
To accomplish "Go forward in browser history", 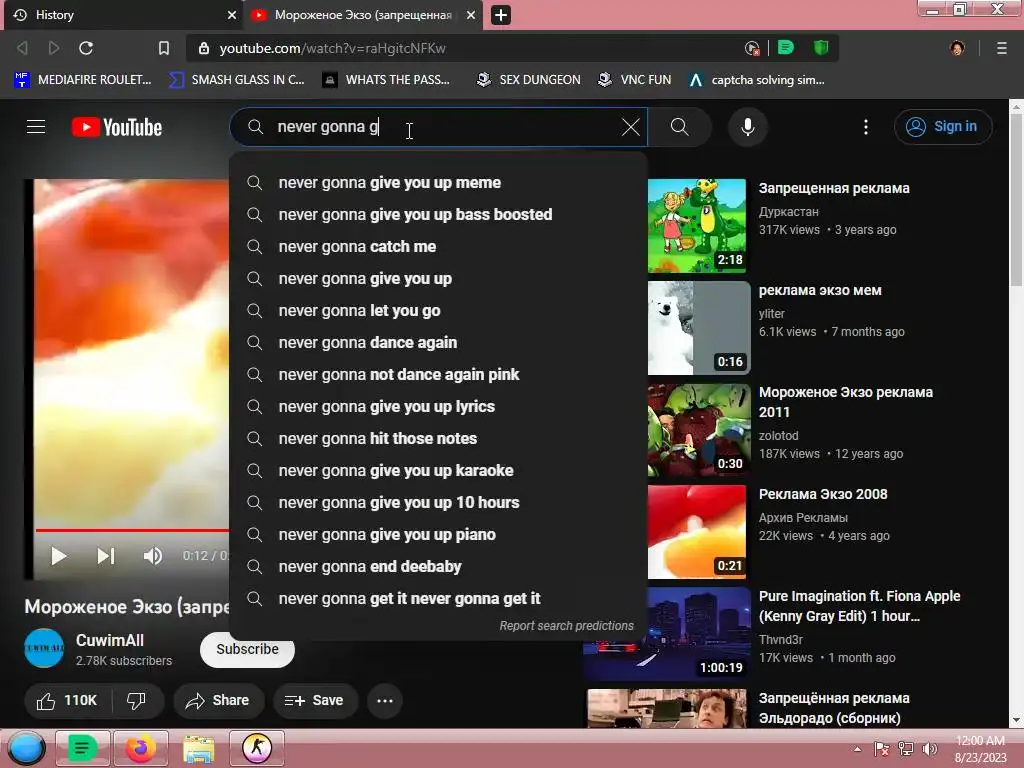I will point(54,48).
